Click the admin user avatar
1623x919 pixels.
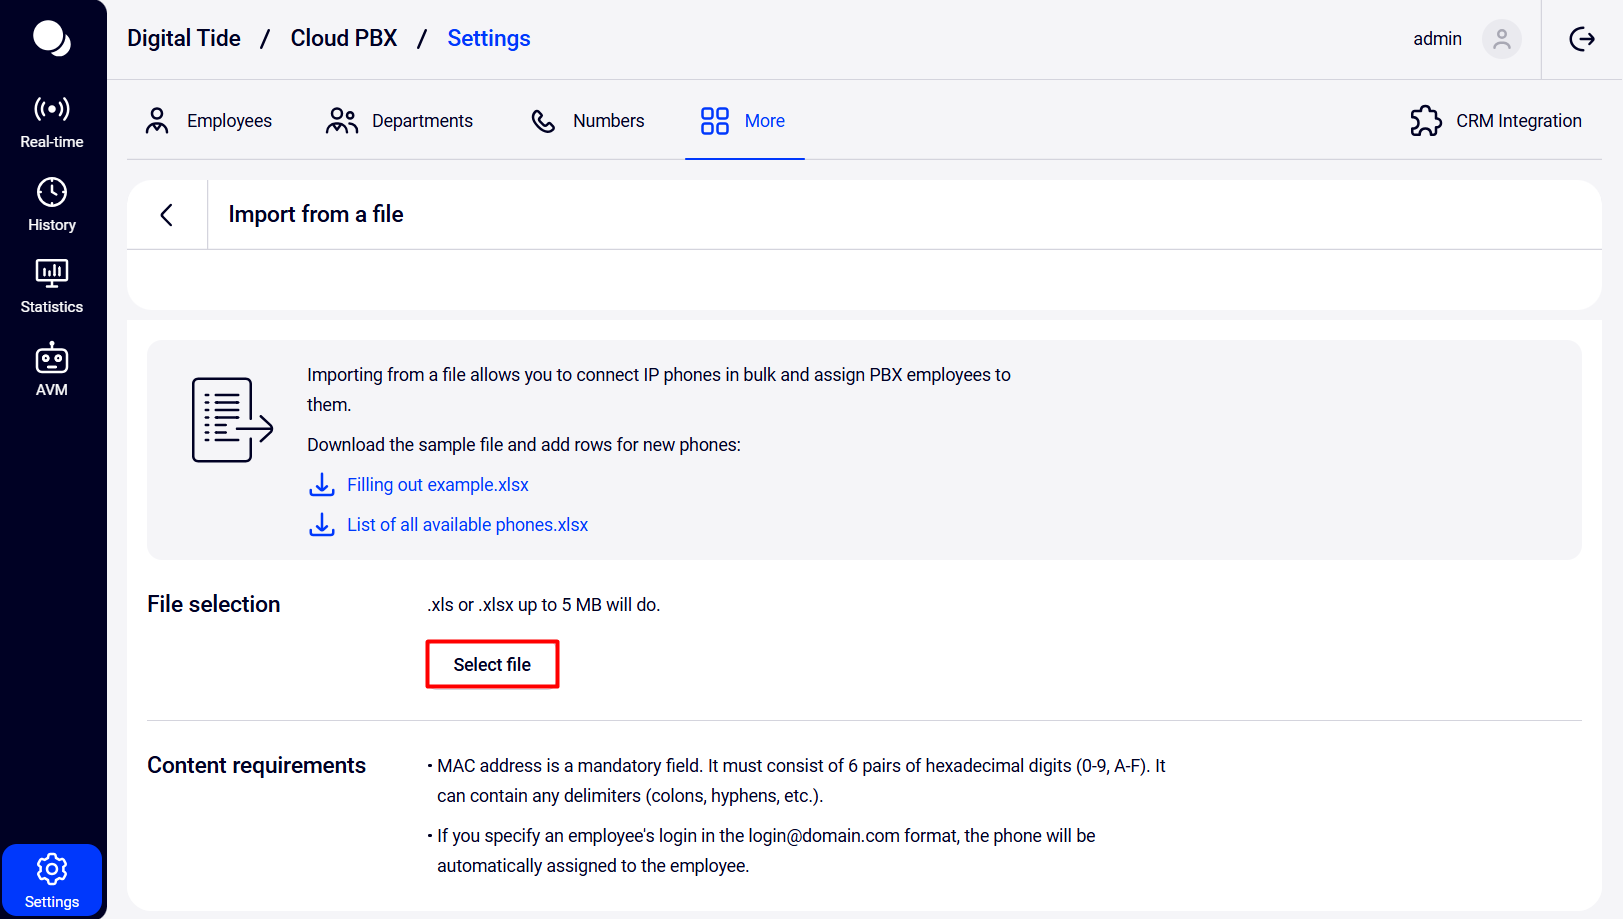1501,39
